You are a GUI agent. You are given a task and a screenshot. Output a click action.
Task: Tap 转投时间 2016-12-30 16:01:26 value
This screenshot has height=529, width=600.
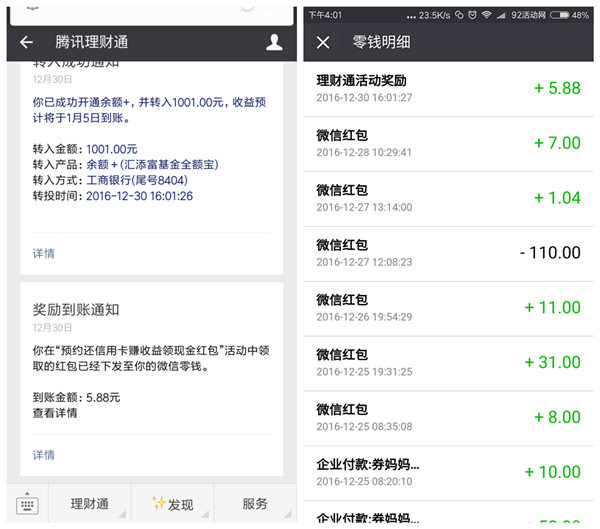(x=139, y=196)
